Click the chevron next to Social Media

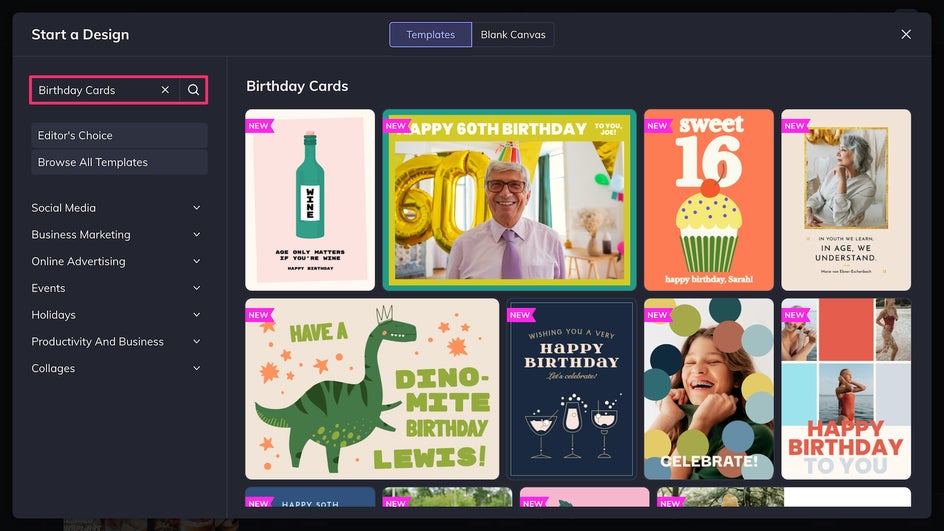(x=196, y=208)
